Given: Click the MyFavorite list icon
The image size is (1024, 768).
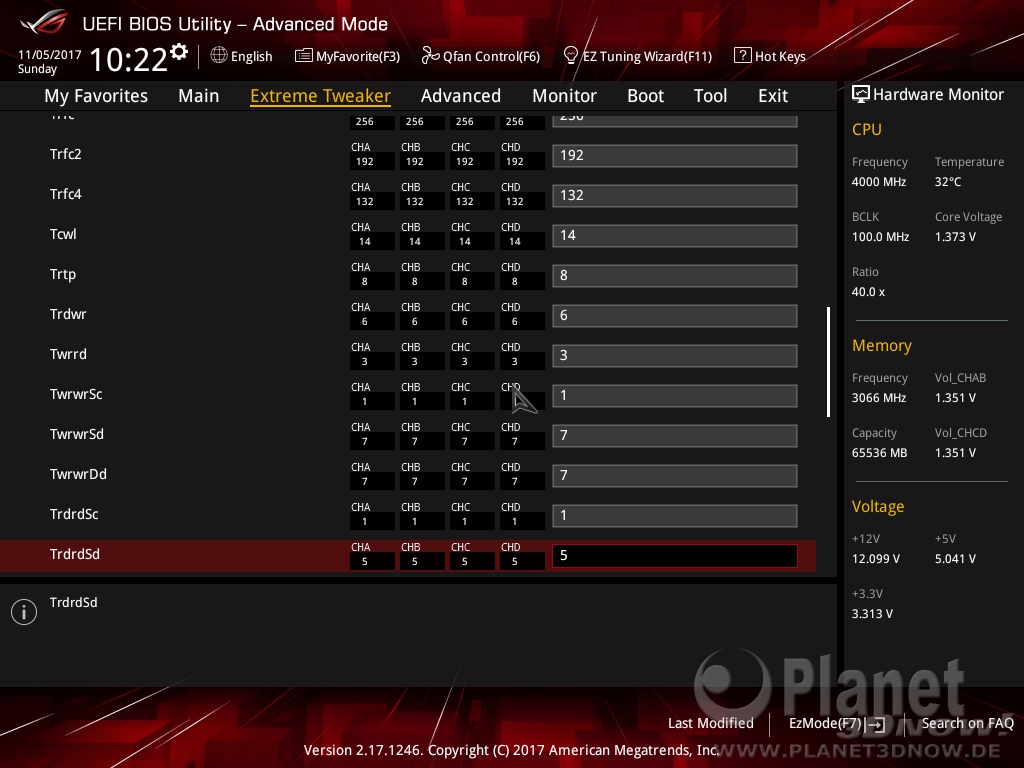Looking at the screenshot, I should pos(303,56).
